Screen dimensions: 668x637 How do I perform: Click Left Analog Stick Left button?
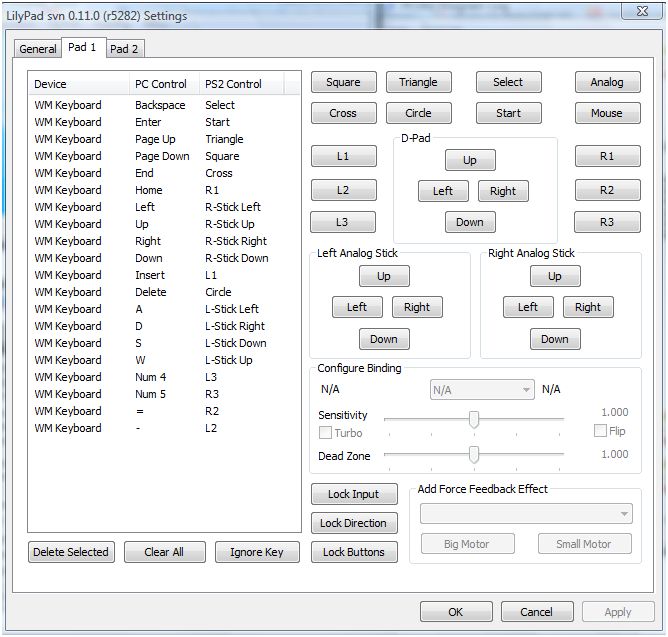357,307
